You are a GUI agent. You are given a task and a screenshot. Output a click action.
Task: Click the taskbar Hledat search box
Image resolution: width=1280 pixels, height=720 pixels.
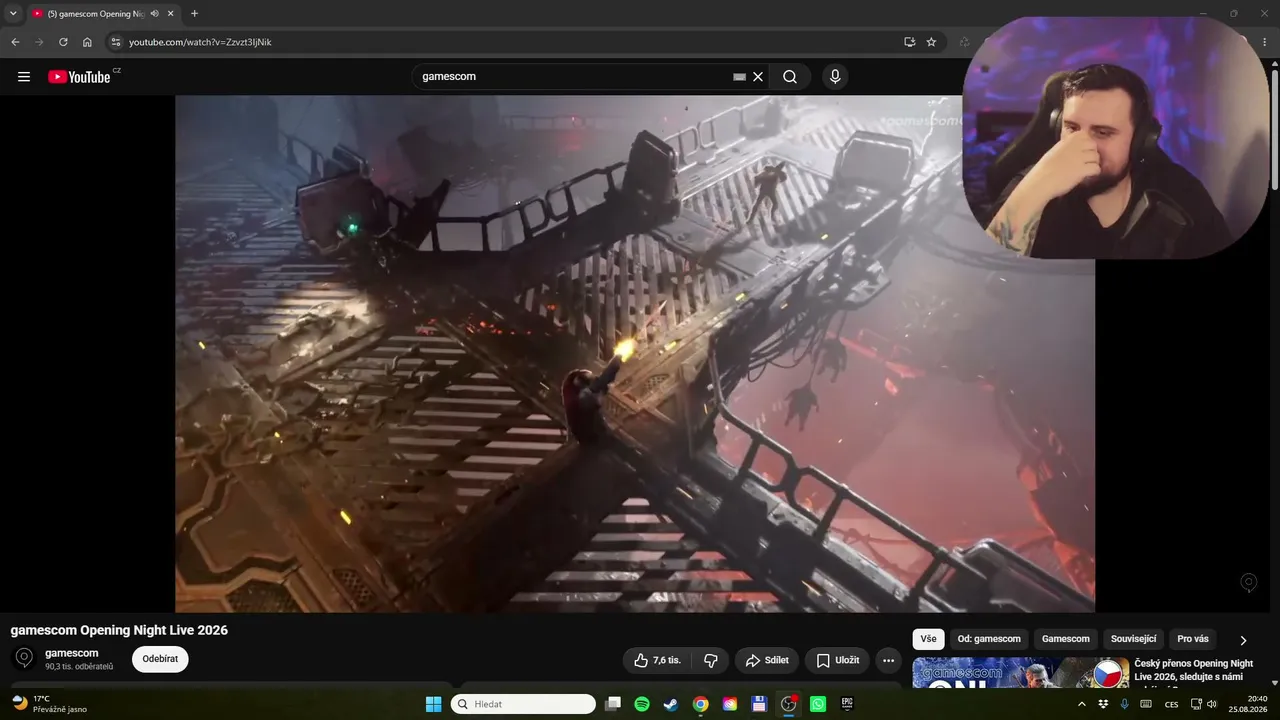(523, 704)
